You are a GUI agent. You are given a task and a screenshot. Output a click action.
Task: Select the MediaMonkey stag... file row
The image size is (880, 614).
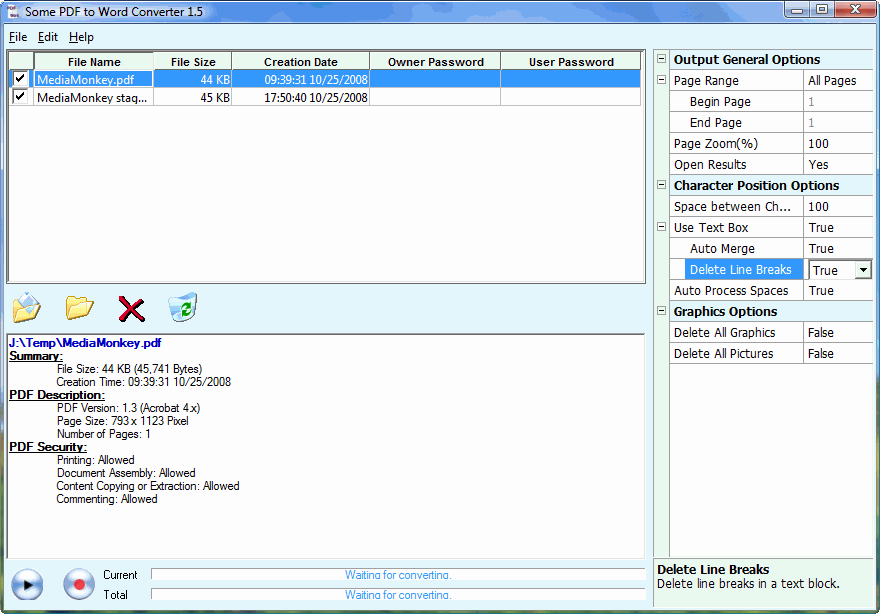(326, 97)
